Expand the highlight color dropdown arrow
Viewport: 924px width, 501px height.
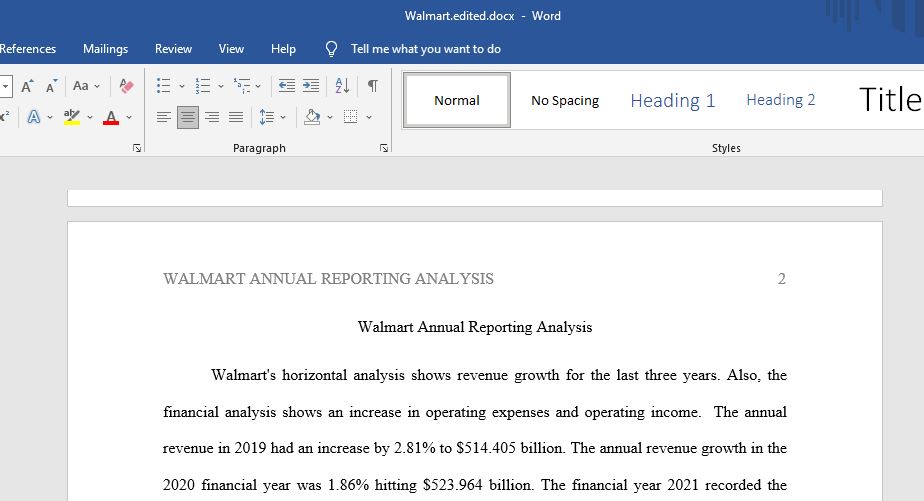[x=90, y=117]
